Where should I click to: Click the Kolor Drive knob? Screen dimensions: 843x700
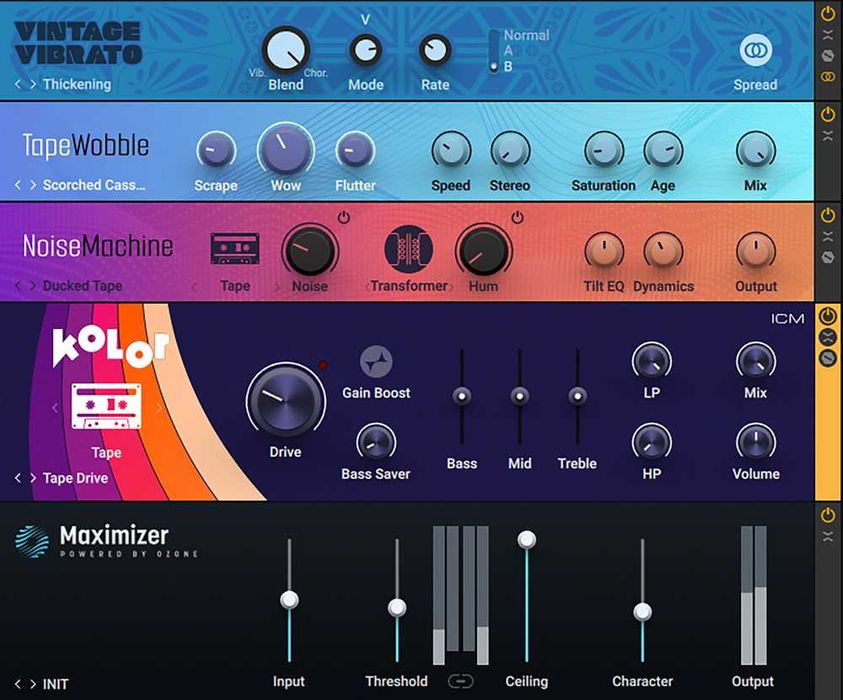pos(285,402)
